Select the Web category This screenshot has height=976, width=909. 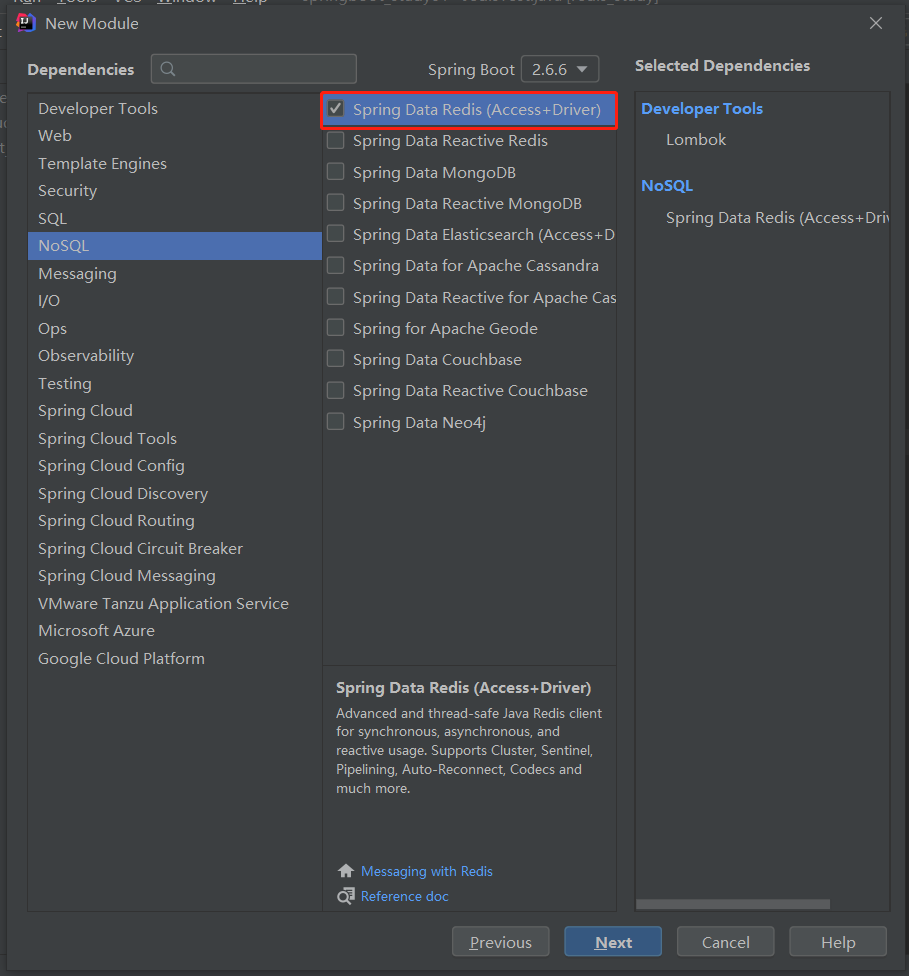click(175, 136)
